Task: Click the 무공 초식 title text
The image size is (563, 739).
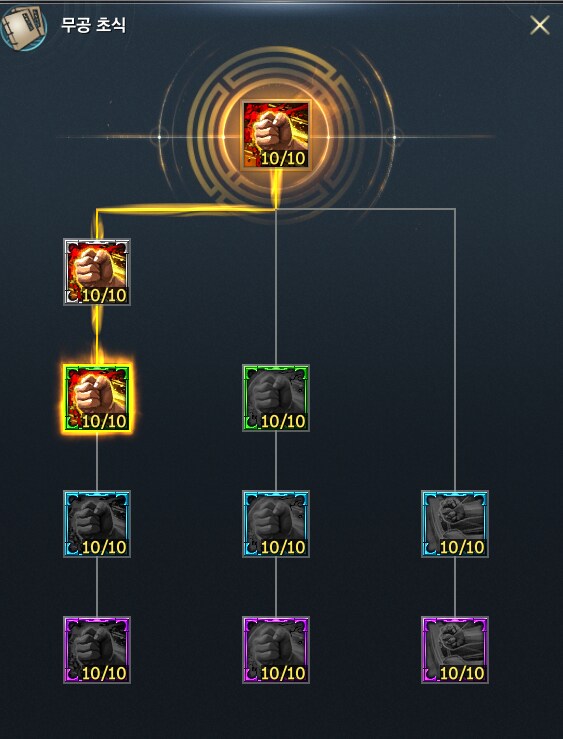Action: click(x=93, y=25)
